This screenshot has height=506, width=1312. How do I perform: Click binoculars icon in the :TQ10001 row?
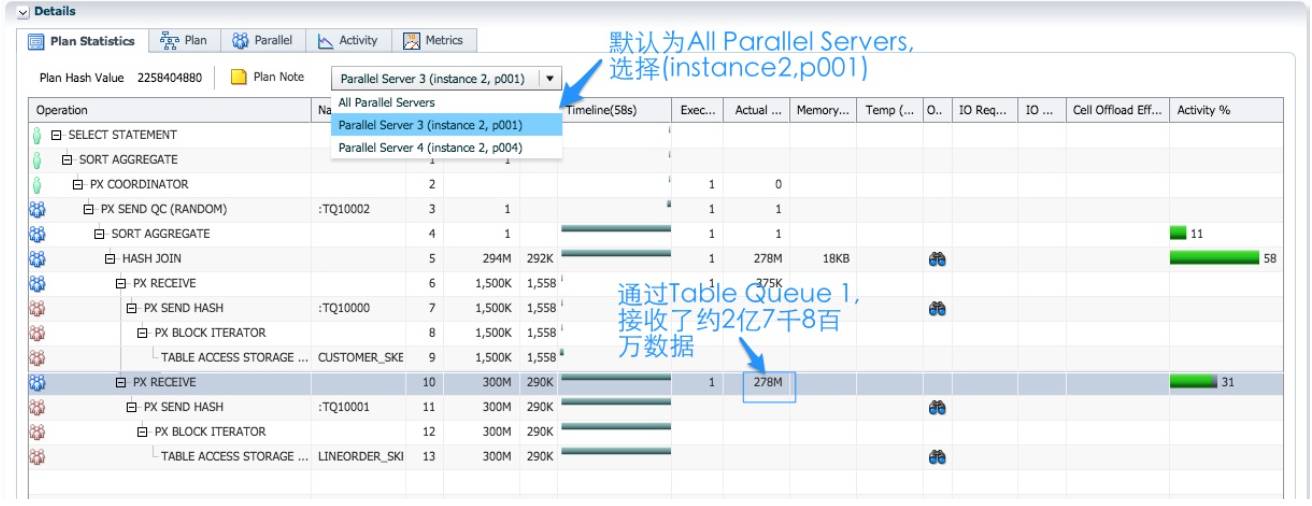click(x=937, y=407)
